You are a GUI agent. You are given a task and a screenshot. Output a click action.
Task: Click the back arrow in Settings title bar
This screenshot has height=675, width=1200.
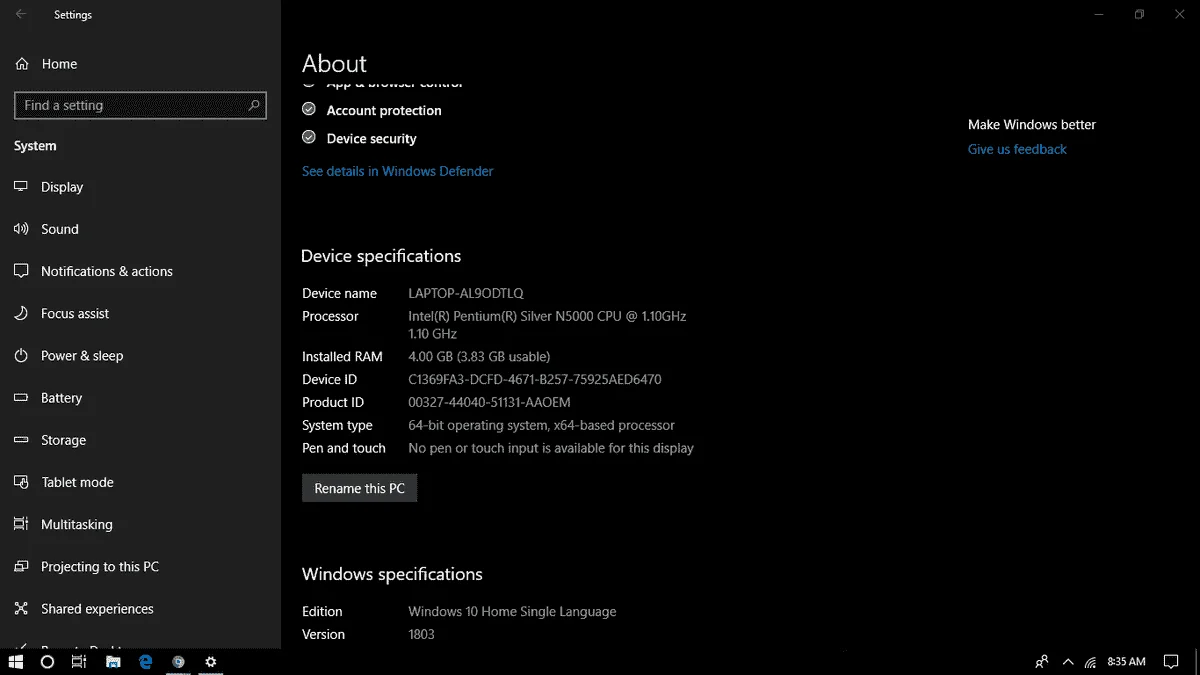(x=21, y=15)
